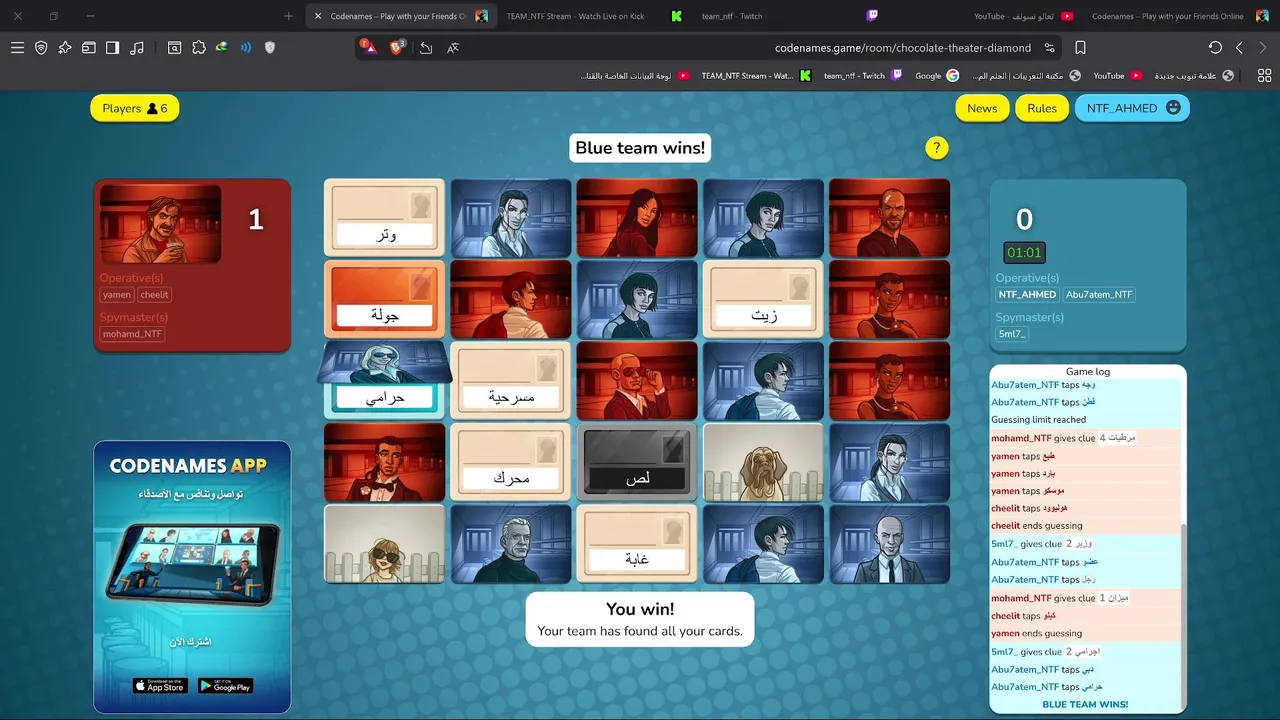Open the علامة تبويب جديدة bookmark
Image resolution: width=1280 pixels, height=720 pixels.
pos(1194,76)
